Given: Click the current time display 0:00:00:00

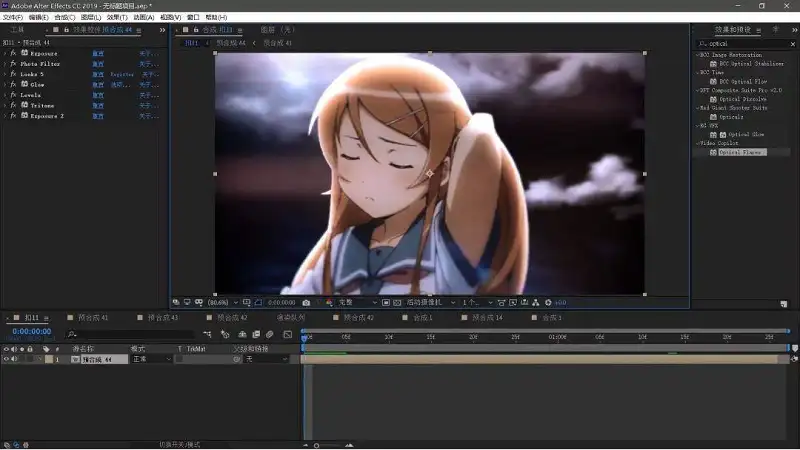Looking at the screenshot, I should tap(32, 332).
